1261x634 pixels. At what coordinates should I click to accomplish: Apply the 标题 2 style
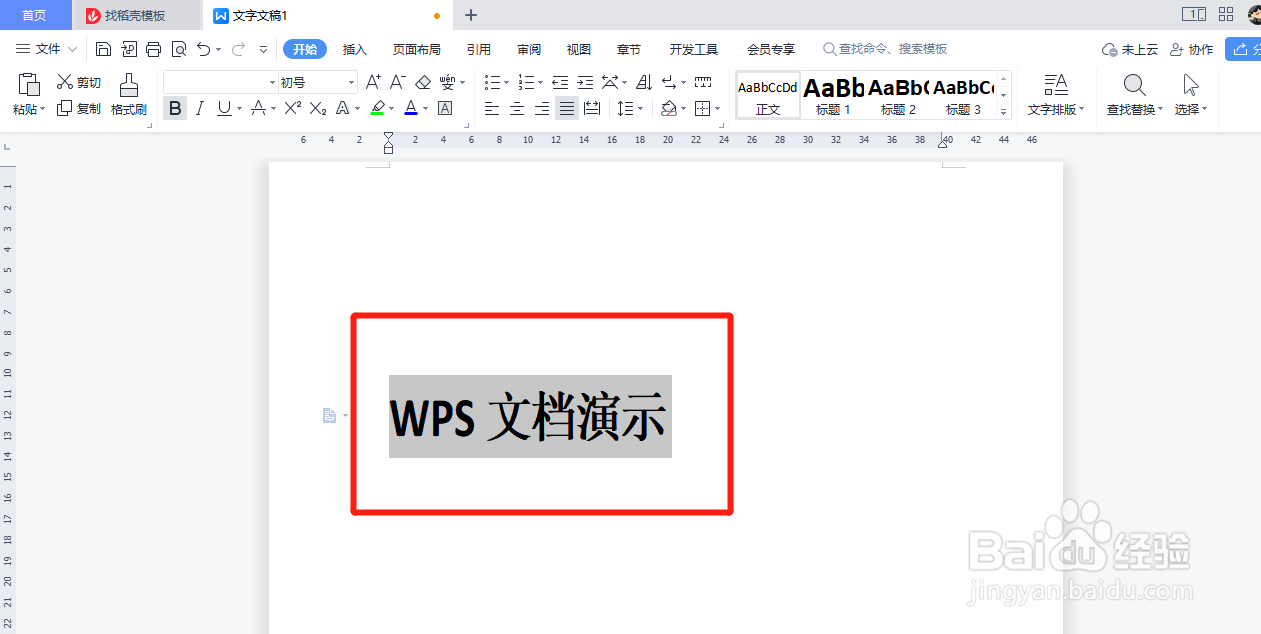coord(899,96)
